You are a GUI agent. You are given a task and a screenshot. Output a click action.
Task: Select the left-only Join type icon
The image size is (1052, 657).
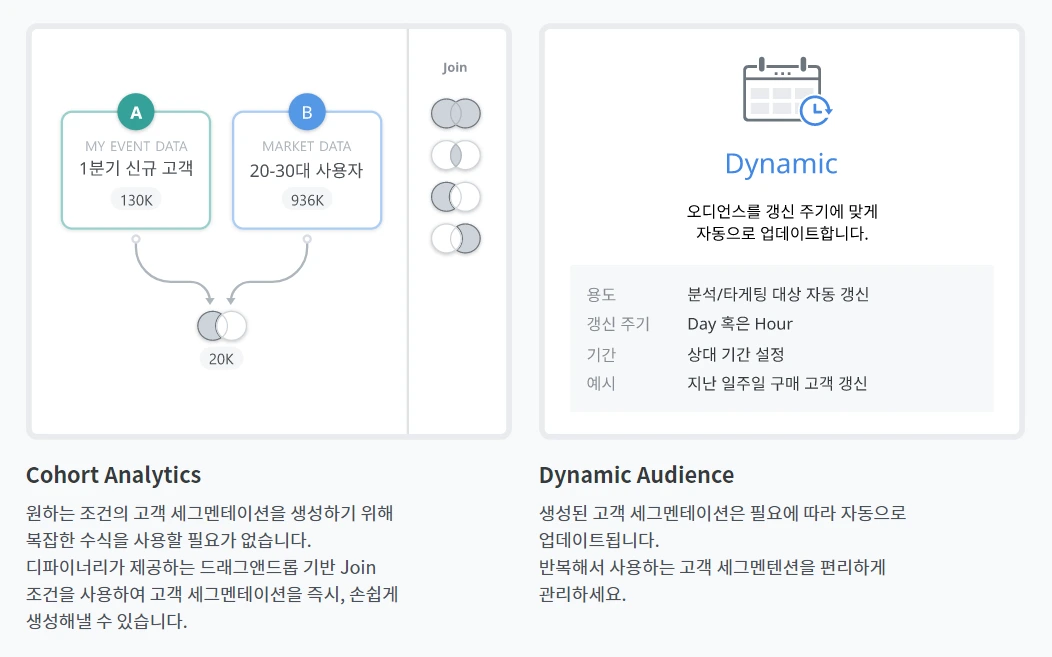[x=456, y=197]
